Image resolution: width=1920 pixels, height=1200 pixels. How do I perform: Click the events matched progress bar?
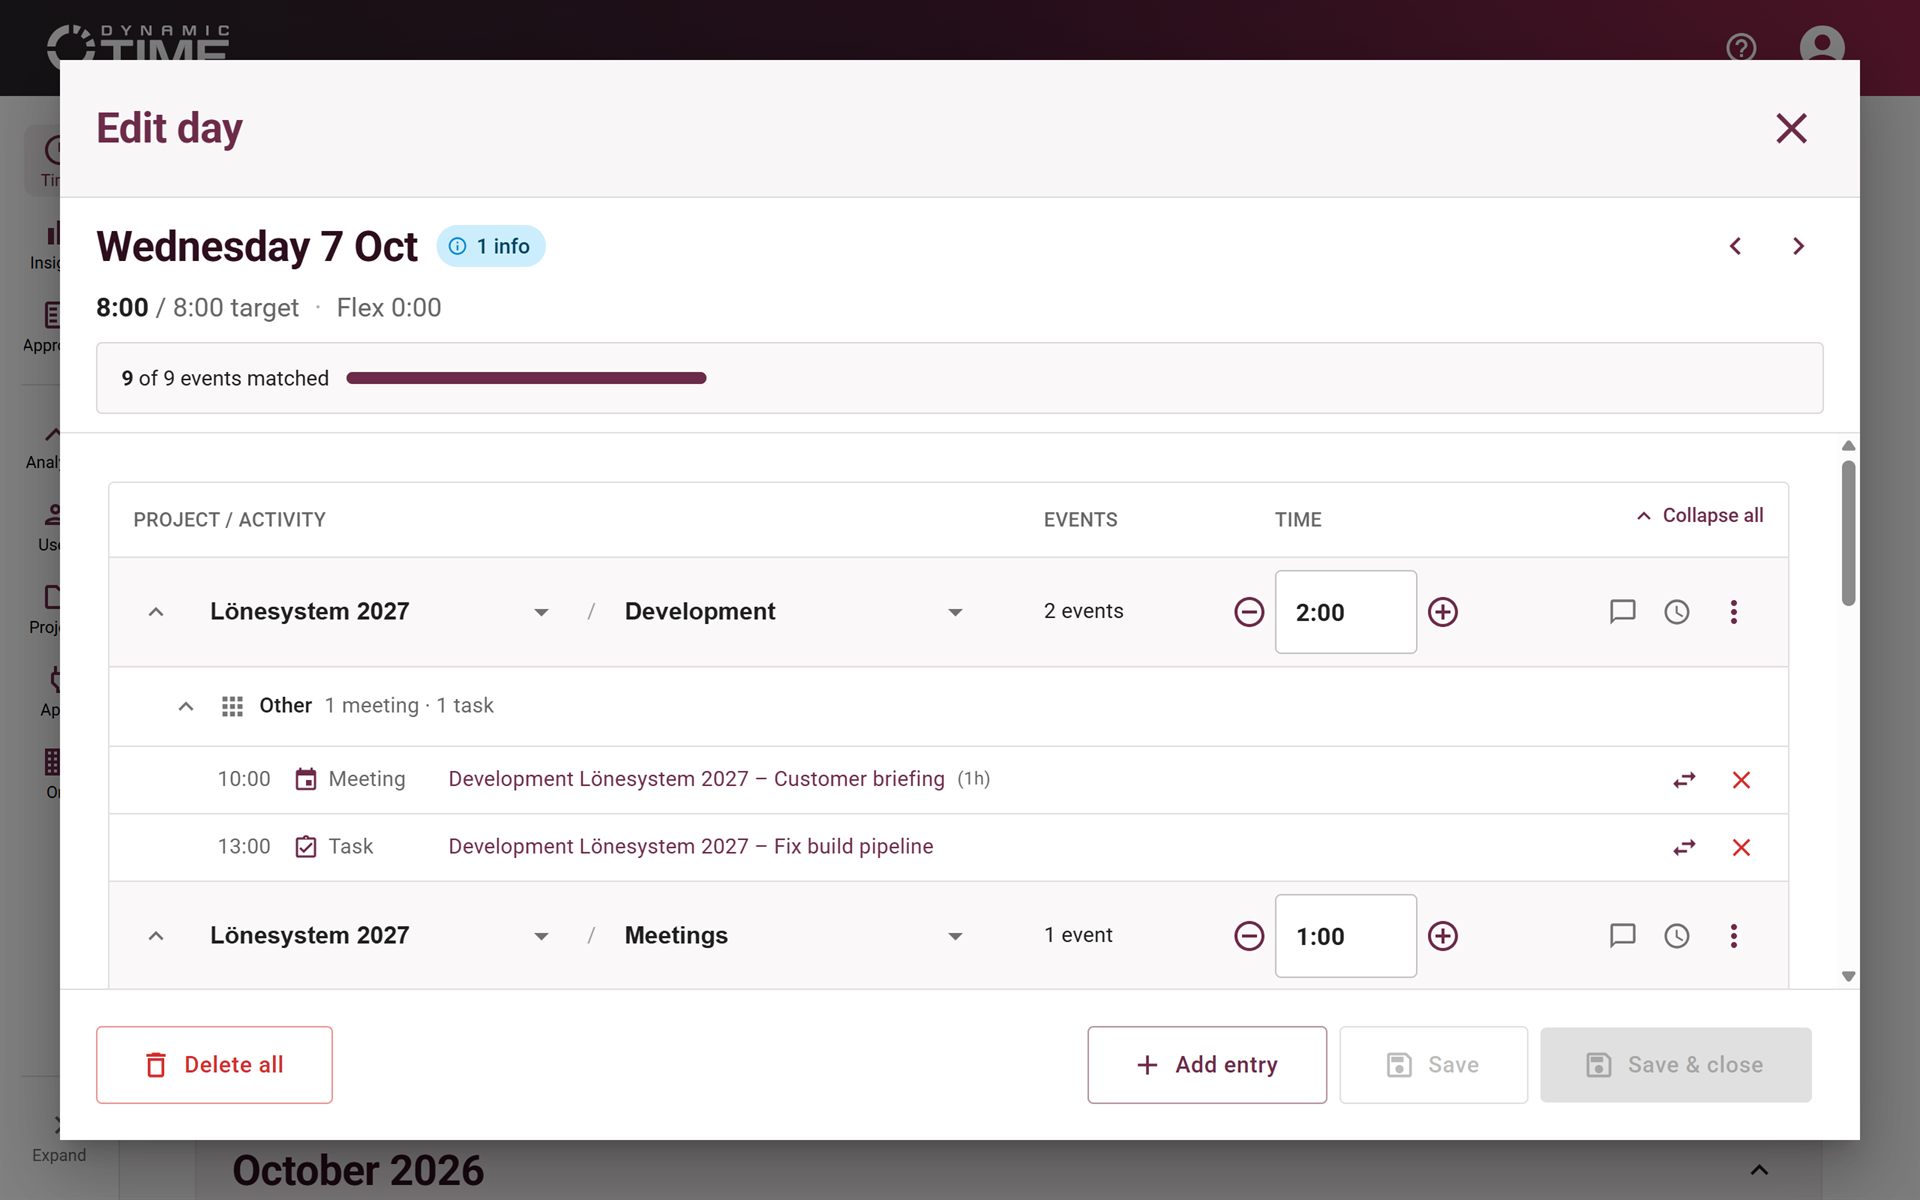526,378
